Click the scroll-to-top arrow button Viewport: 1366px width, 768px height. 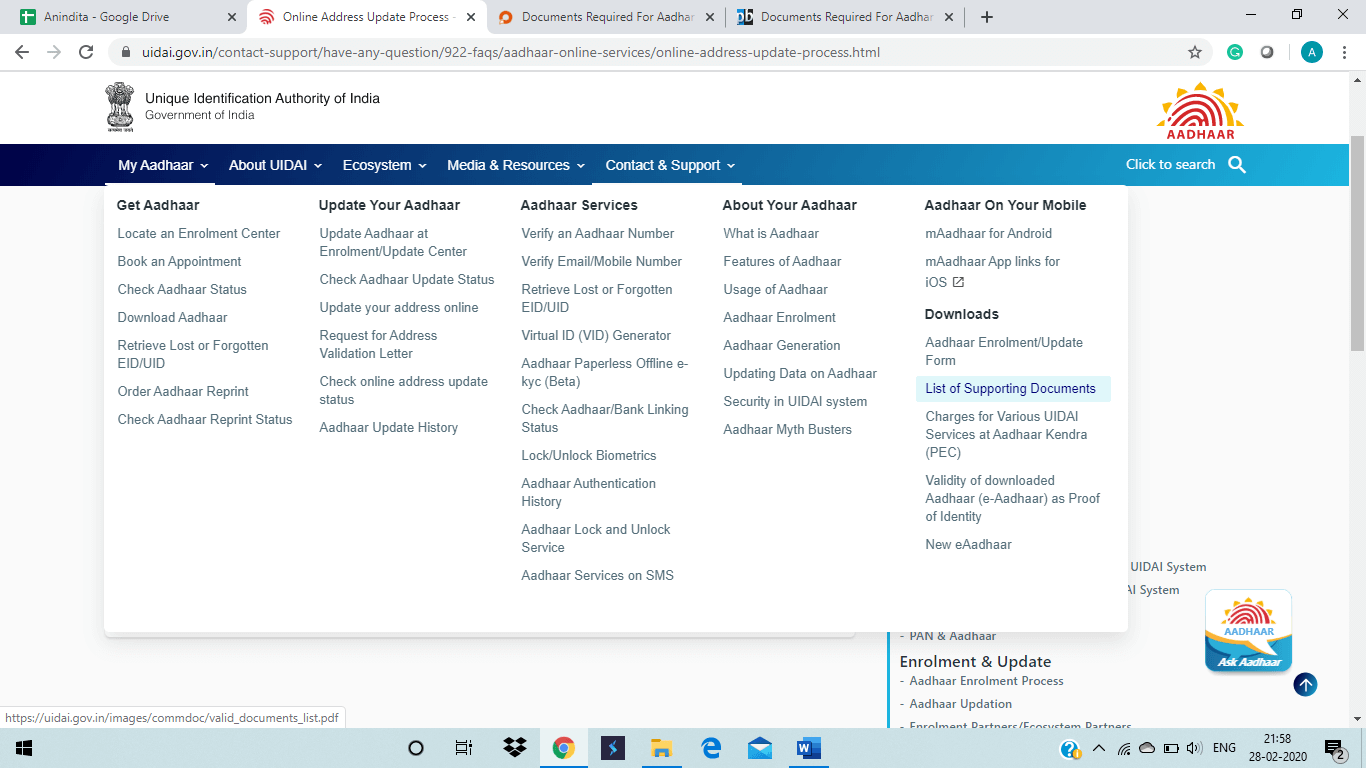(x=1305, y=685)
